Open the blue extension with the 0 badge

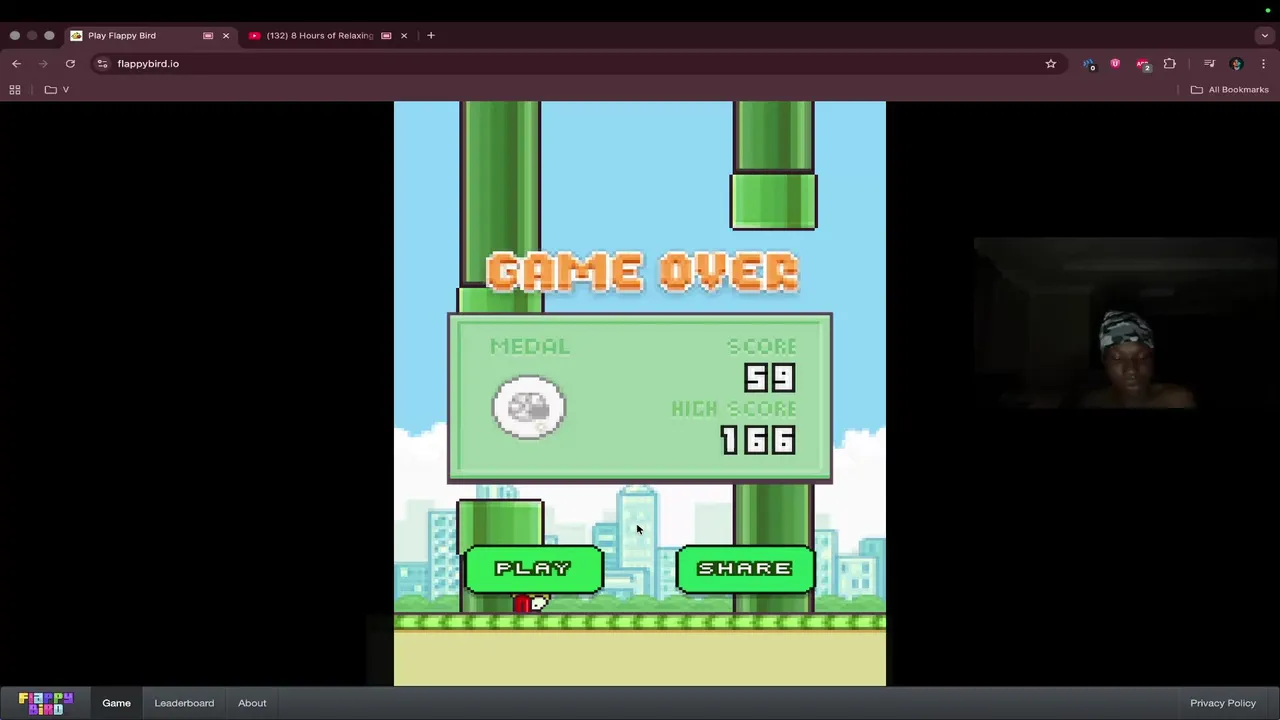(1089, 64)
